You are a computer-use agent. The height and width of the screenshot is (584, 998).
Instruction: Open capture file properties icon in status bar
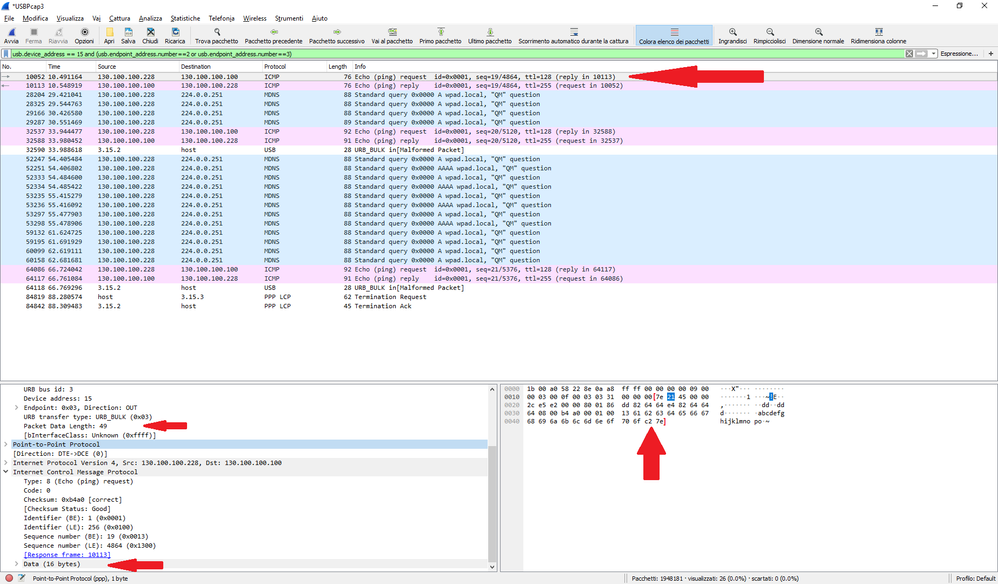click(22, 578)
